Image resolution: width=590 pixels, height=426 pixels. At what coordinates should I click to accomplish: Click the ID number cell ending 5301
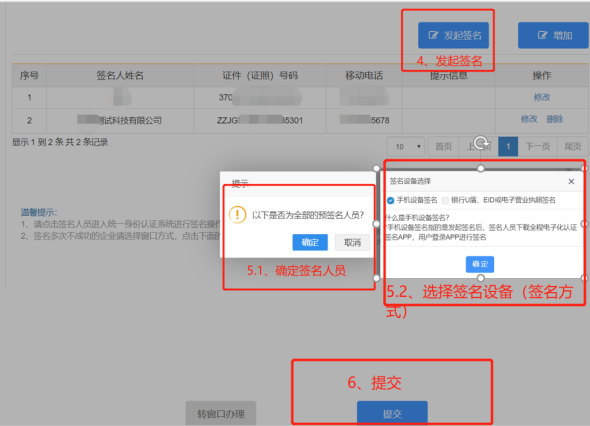coord(260,120)
